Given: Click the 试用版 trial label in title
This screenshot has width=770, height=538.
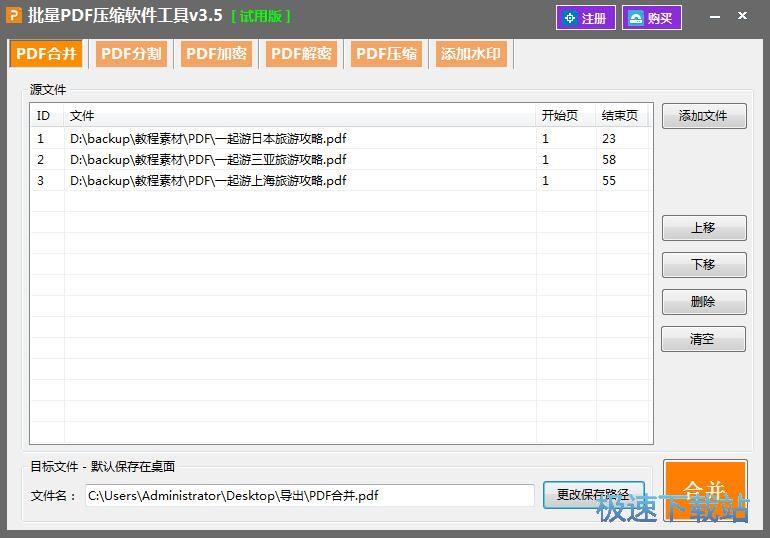Looking at the screenshot, I should (x=261, y=16).
